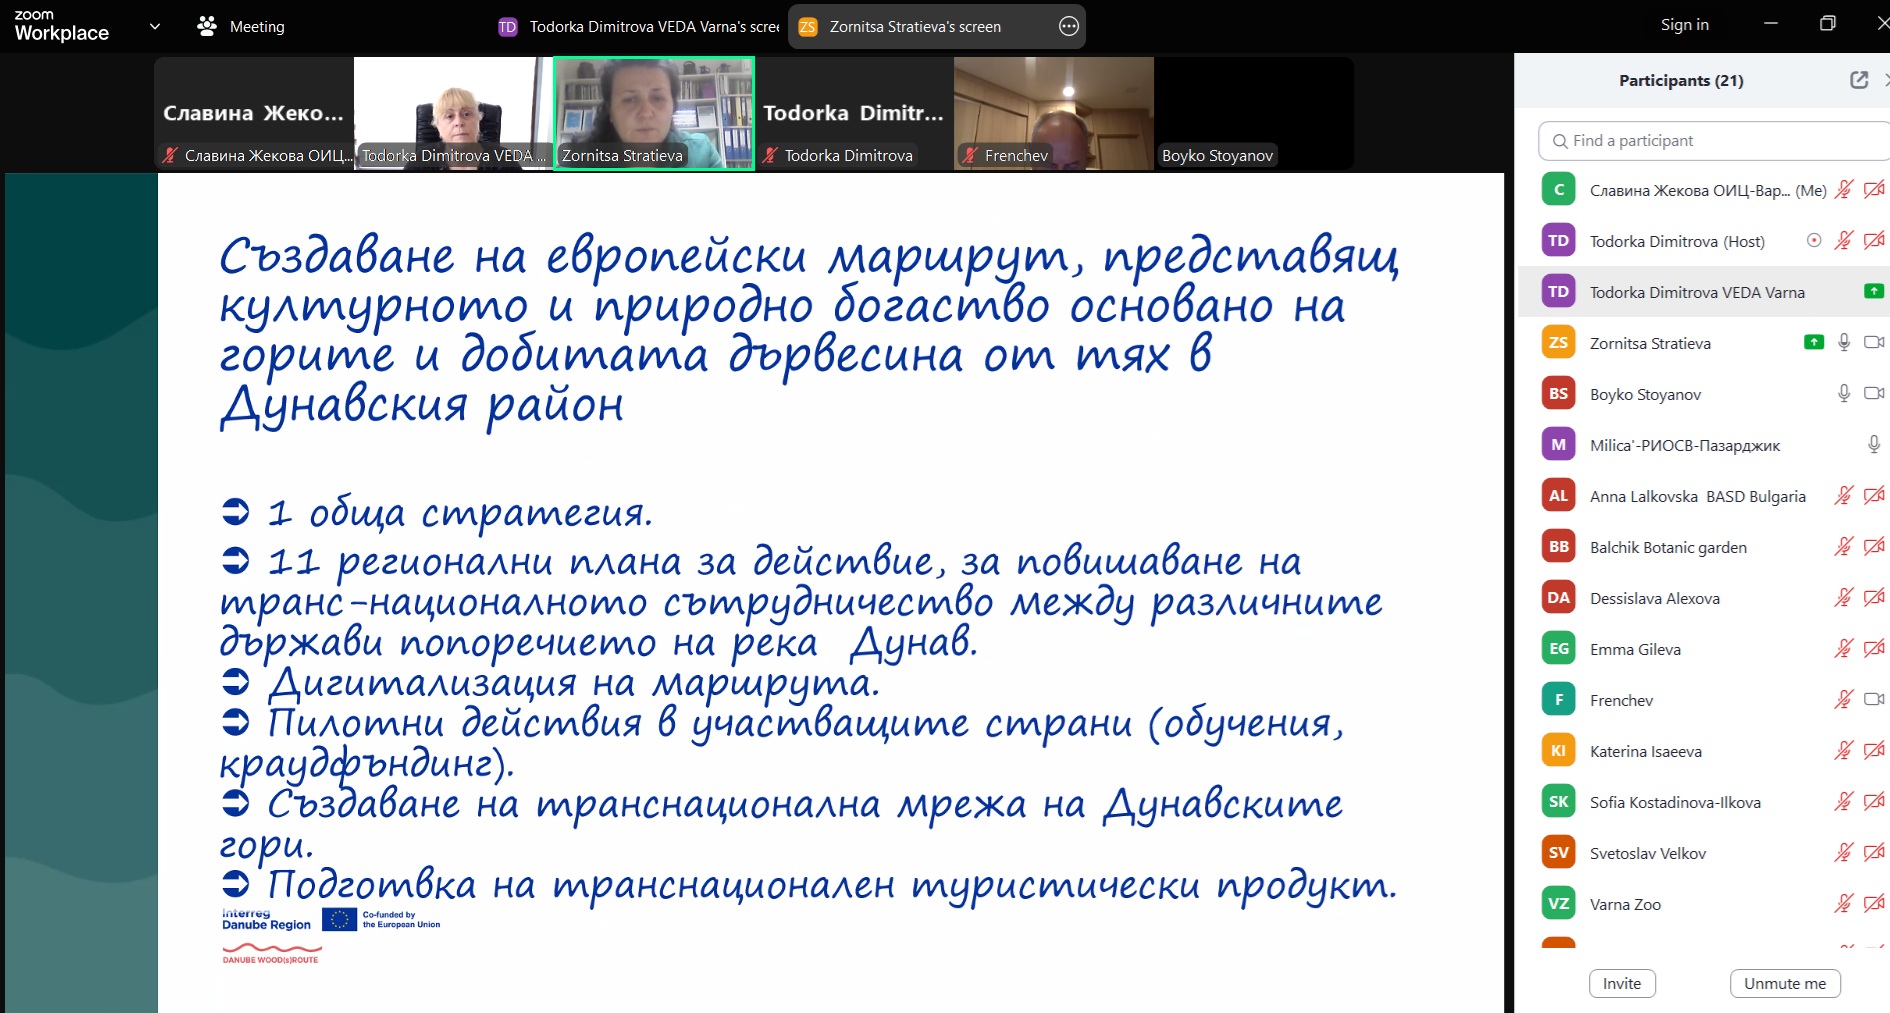Click Sign in link

pos(1684,25)
